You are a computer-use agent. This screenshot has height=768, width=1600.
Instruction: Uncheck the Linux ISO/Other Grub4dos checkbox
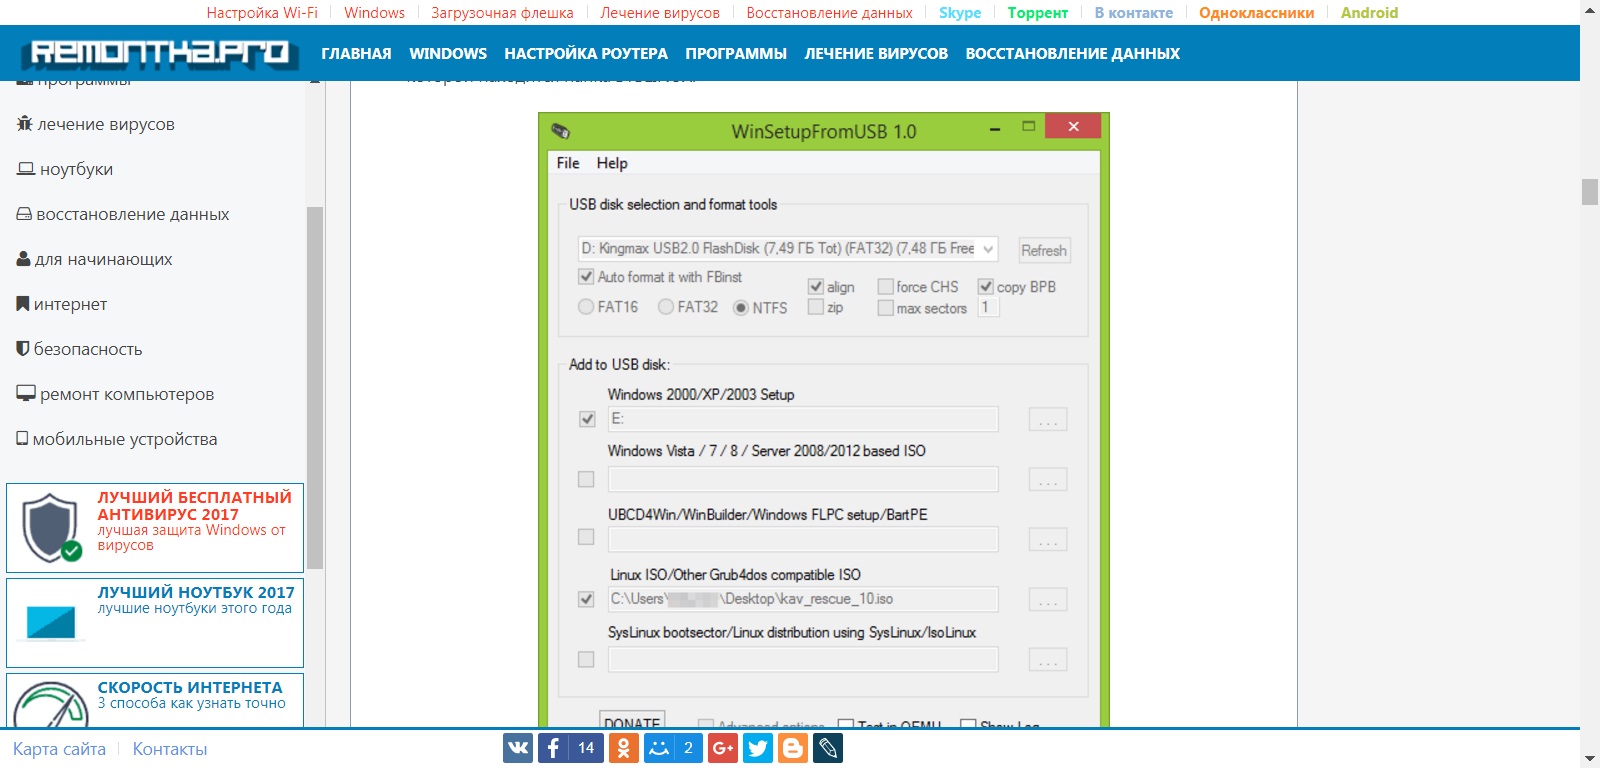586,599
